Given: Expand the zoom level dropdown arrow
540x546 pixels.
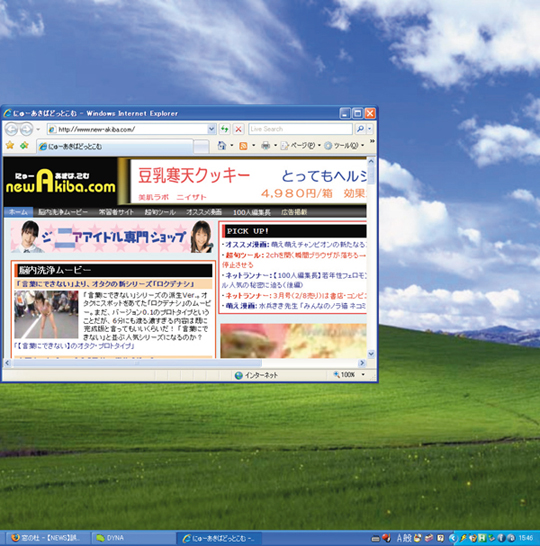Looking at the screenshot, I should (x=363, y=375).
